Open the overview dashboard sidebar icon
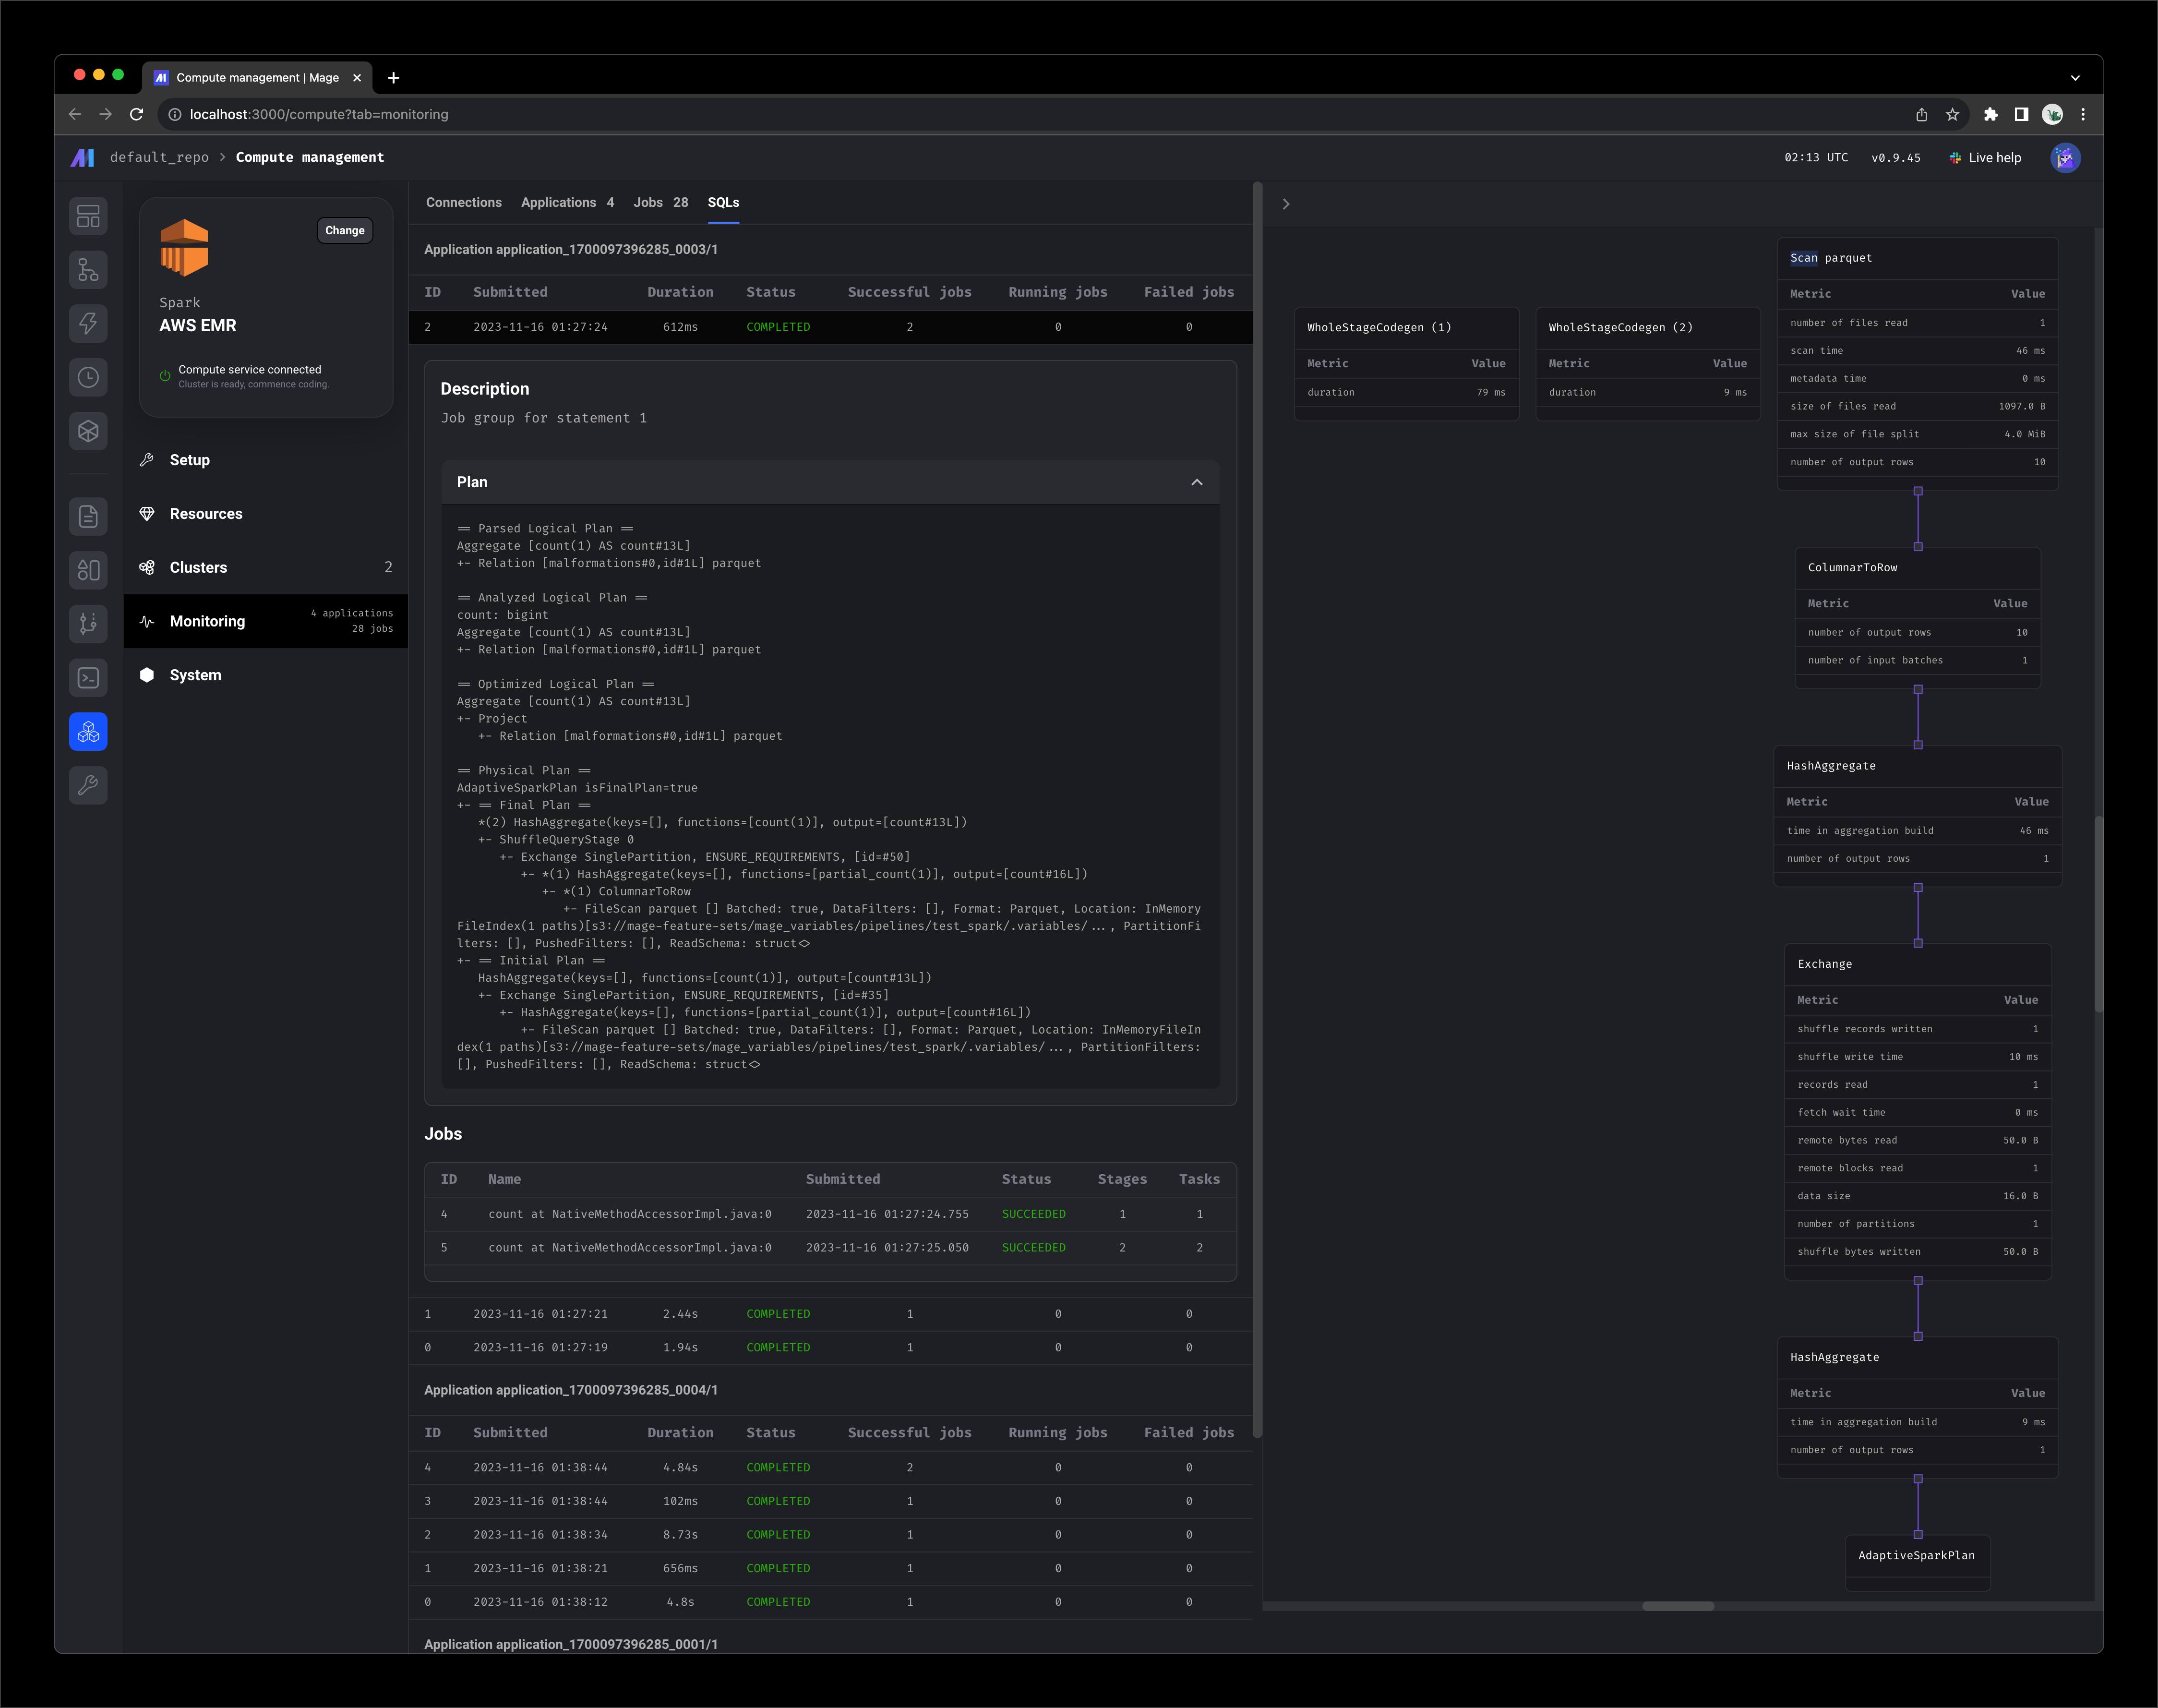The height and width of the screenshot is (1708, 2158). [x=88, y=216]
